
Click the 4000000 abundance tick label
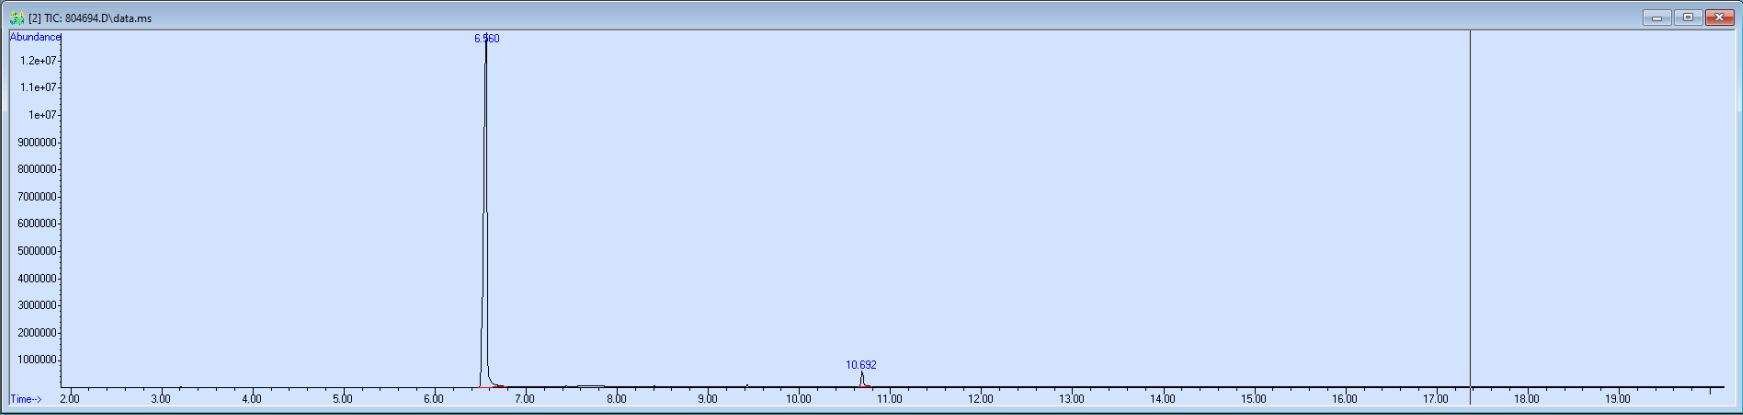coord(37,279)
